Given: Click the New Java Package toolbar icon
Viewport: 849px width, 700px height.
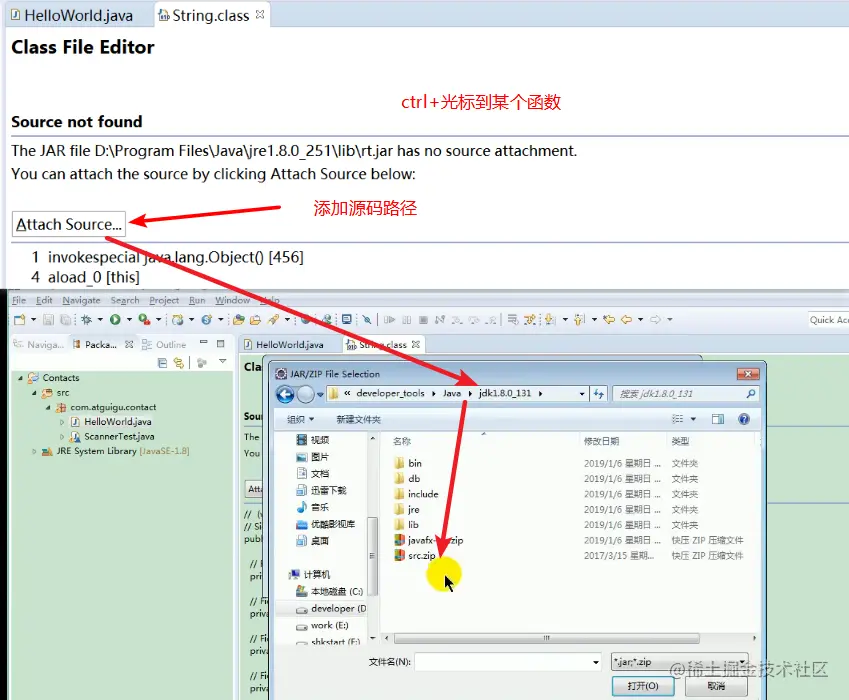Looking at the screenshot, I should (177, 319).
